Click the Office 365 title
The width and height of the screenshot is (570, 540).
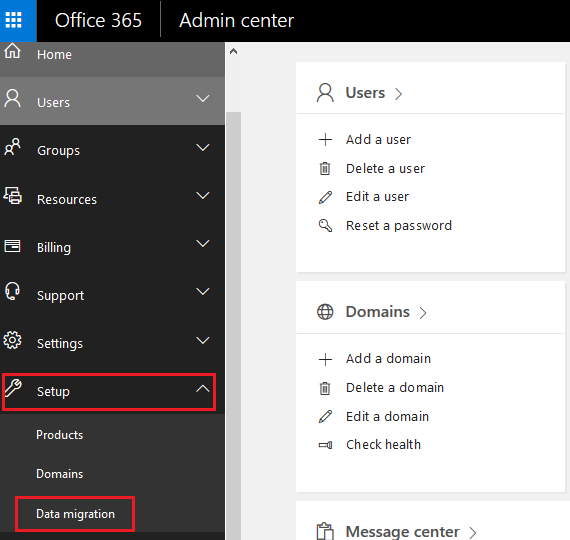coord(98,20)
